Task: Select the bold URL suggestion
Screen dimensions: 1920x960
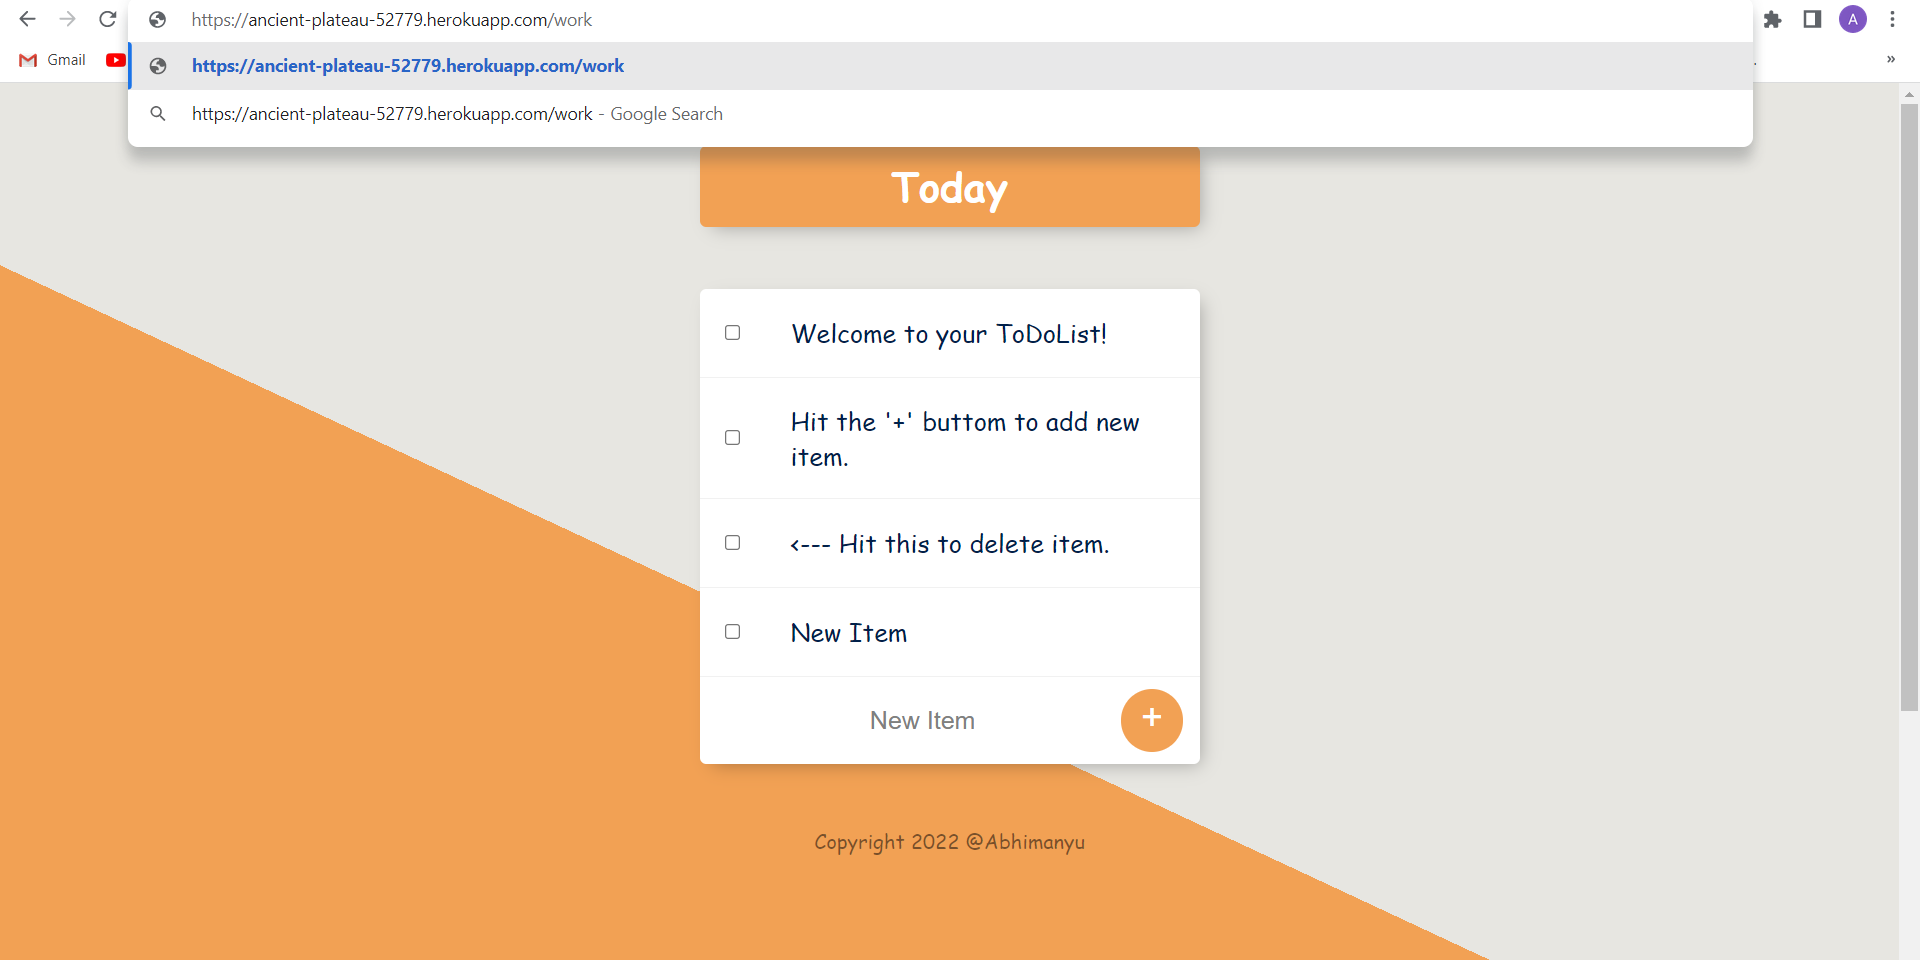Action: pos(407,66)
